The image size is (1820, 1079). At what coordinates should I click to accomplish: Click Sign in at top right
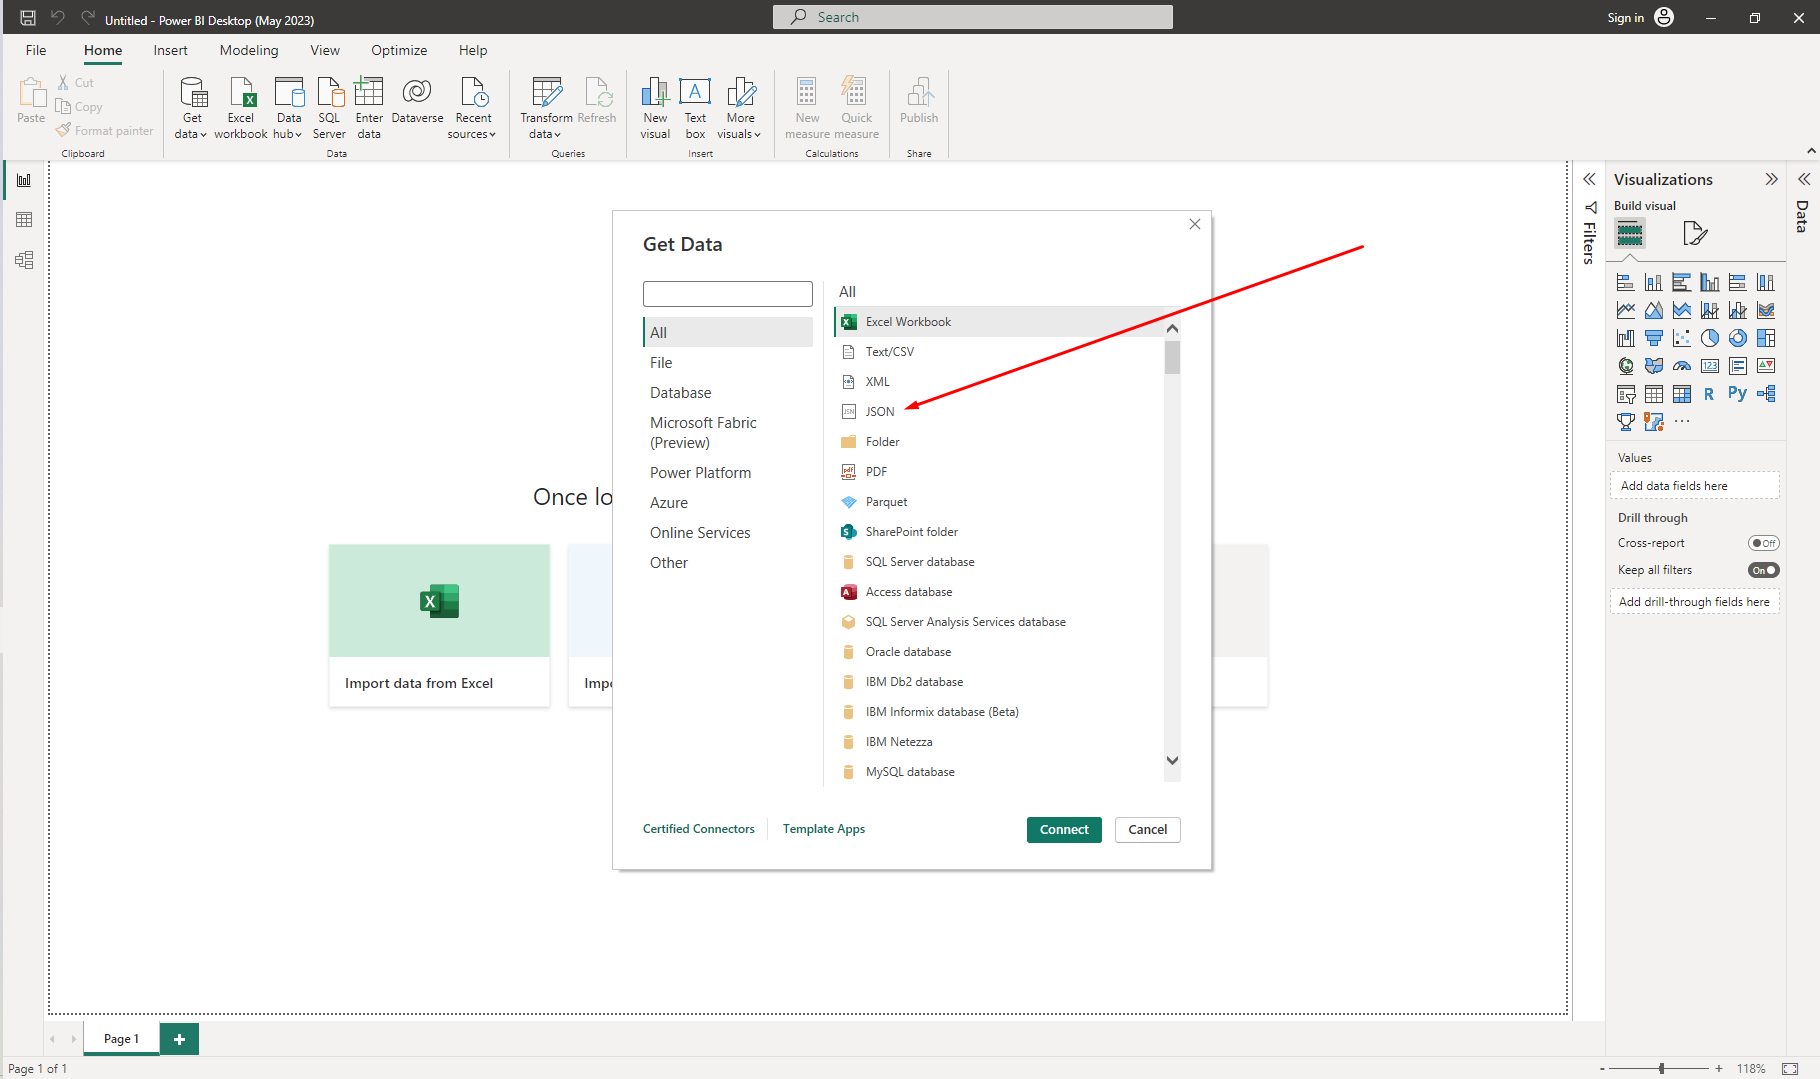pos(1625,18)
